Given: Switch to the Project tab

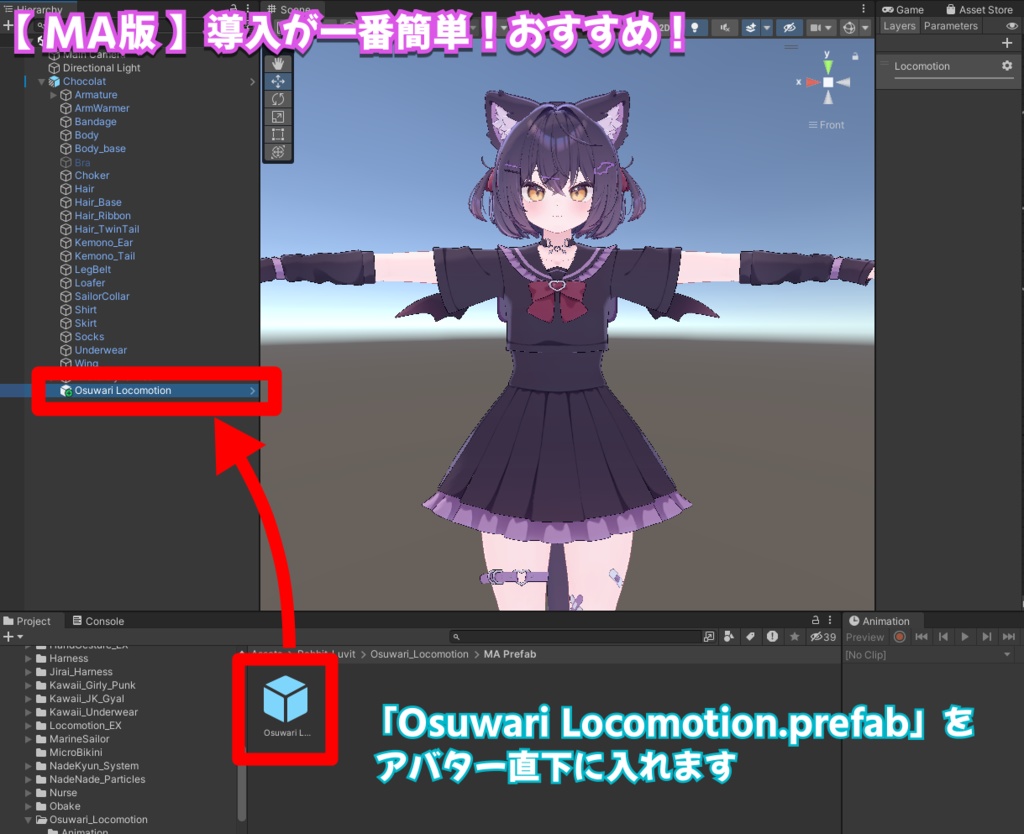Looking at the screenshot, I should click(x=27, y=621).
